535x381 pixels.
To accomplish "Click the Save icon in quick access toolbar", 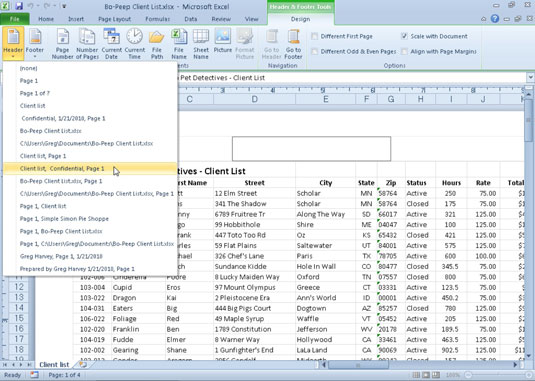I will pyautogui.click(x=19, y=6).
